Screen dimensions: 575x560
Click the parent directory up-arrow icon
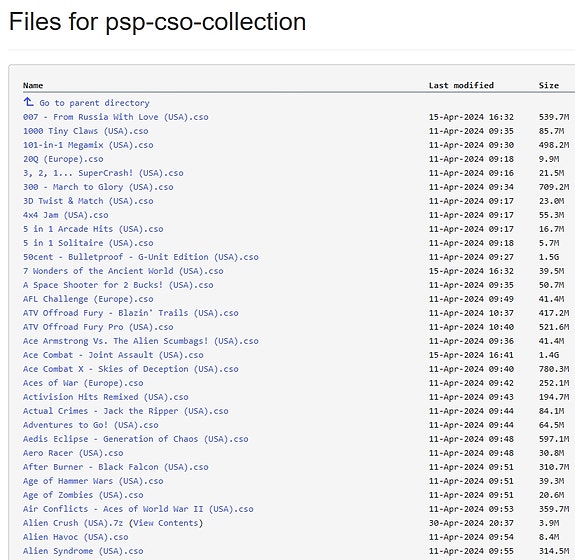coord(28,102)
